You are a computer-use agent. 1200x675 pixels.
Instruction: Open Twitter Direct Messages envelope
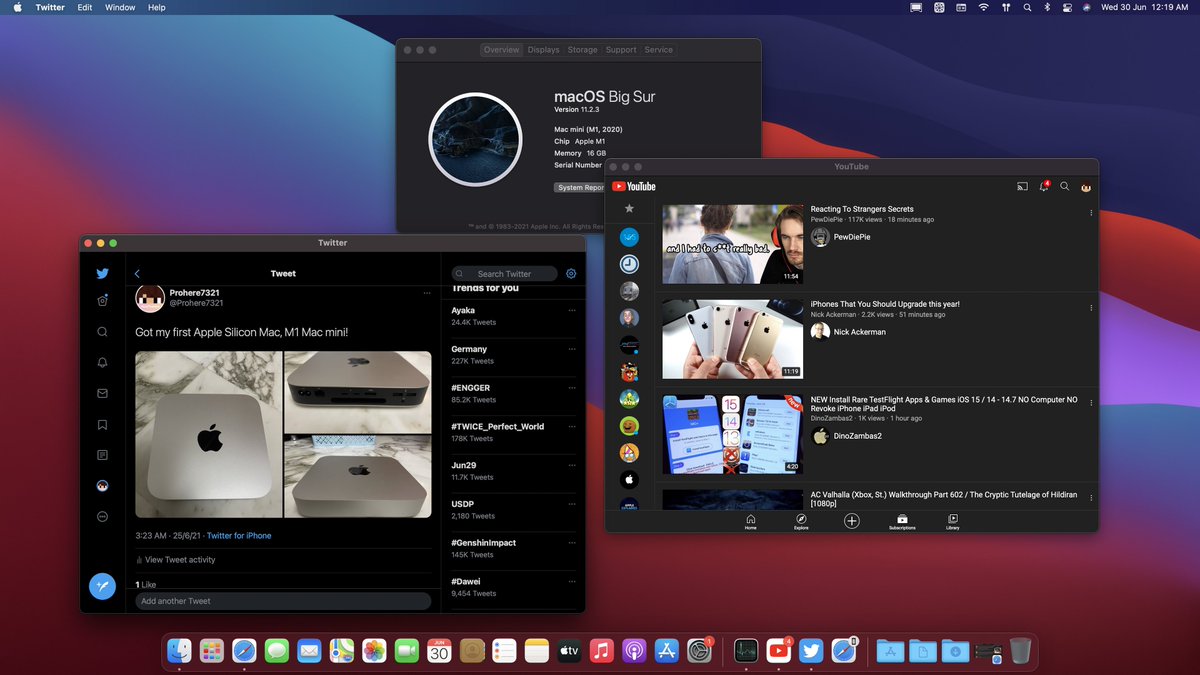click(102, 393)
